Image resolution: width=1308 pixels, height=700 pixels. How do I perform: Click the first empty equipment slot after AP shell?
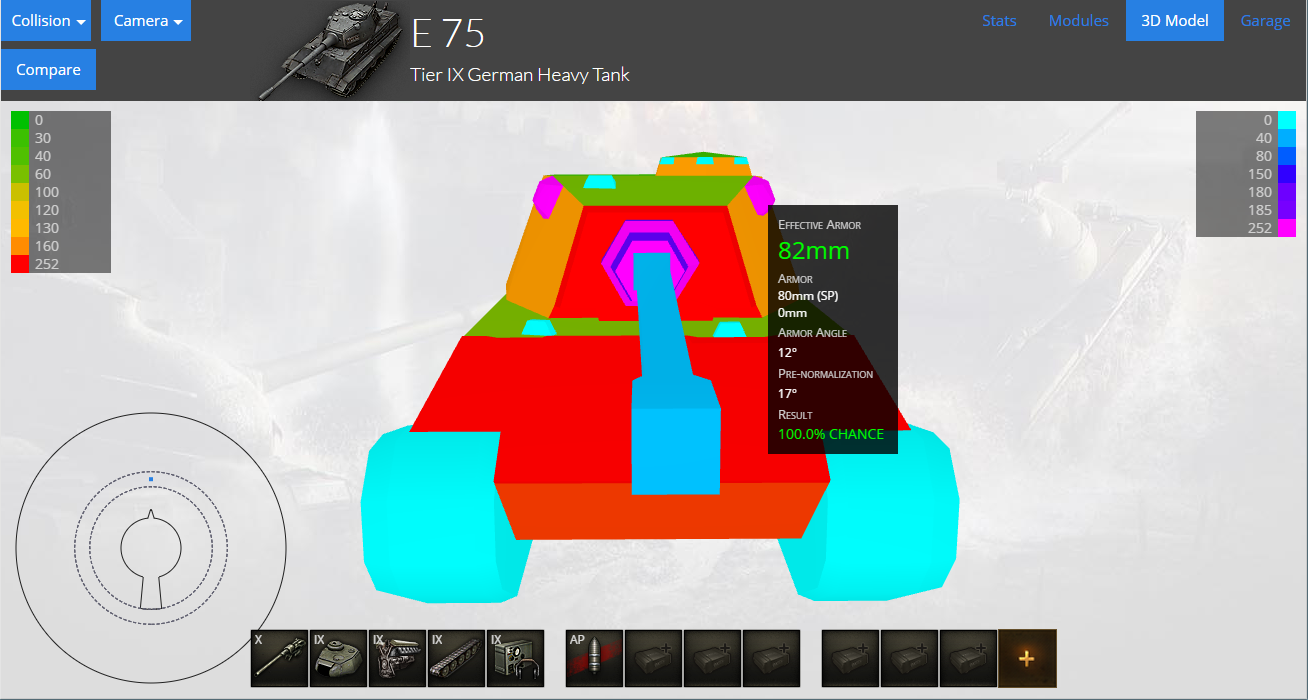click(653, 658)
